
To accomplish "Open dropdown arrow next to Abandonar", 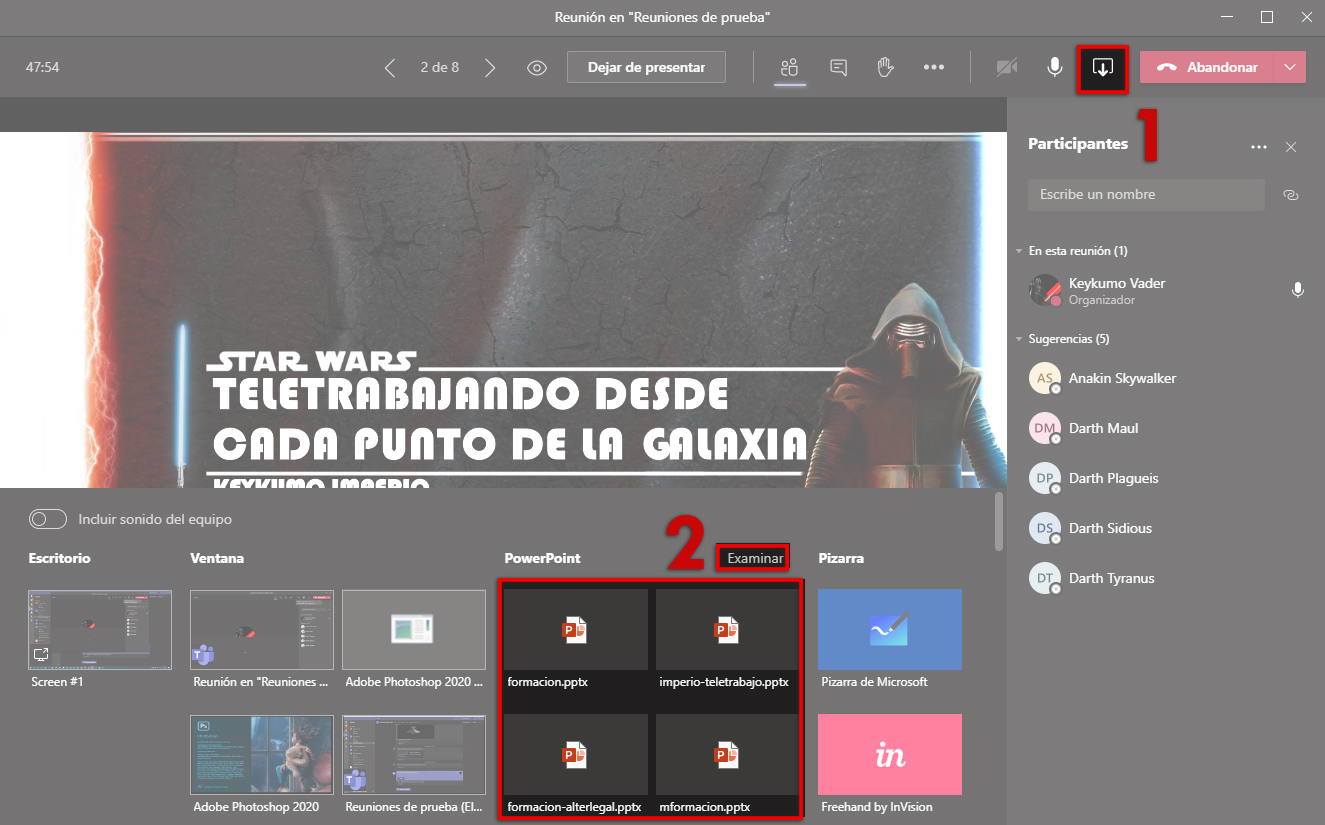I will (x=1290, y=67).
